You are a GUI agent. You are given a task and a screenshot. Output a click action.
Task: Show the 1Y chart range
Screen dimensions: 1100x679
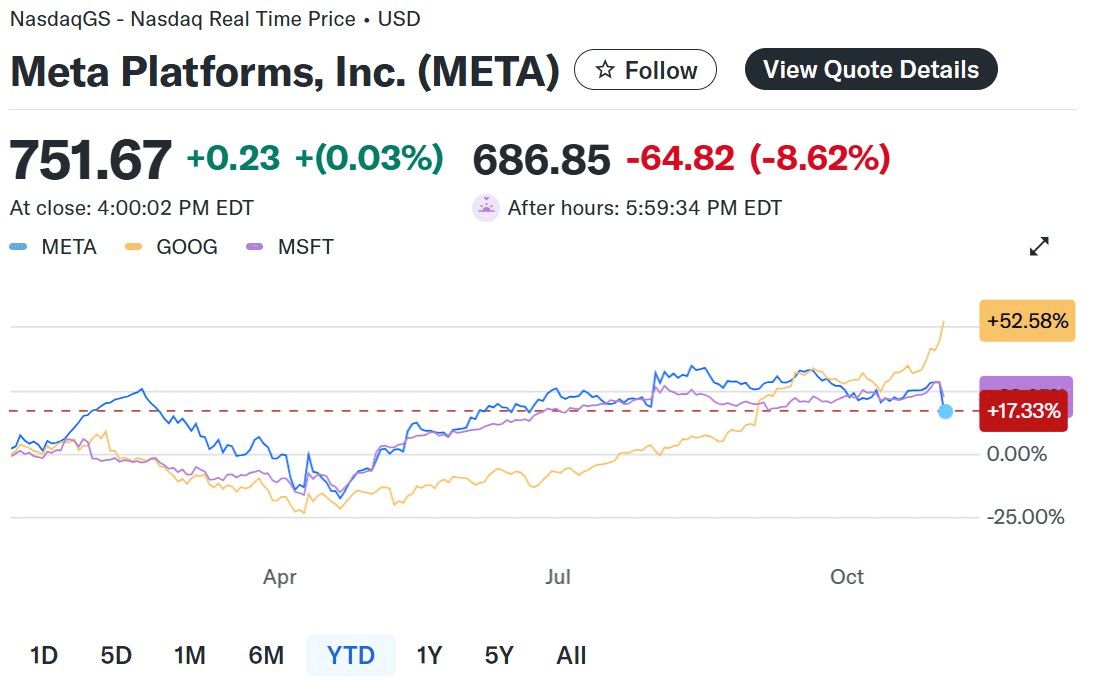coord(429,656)
